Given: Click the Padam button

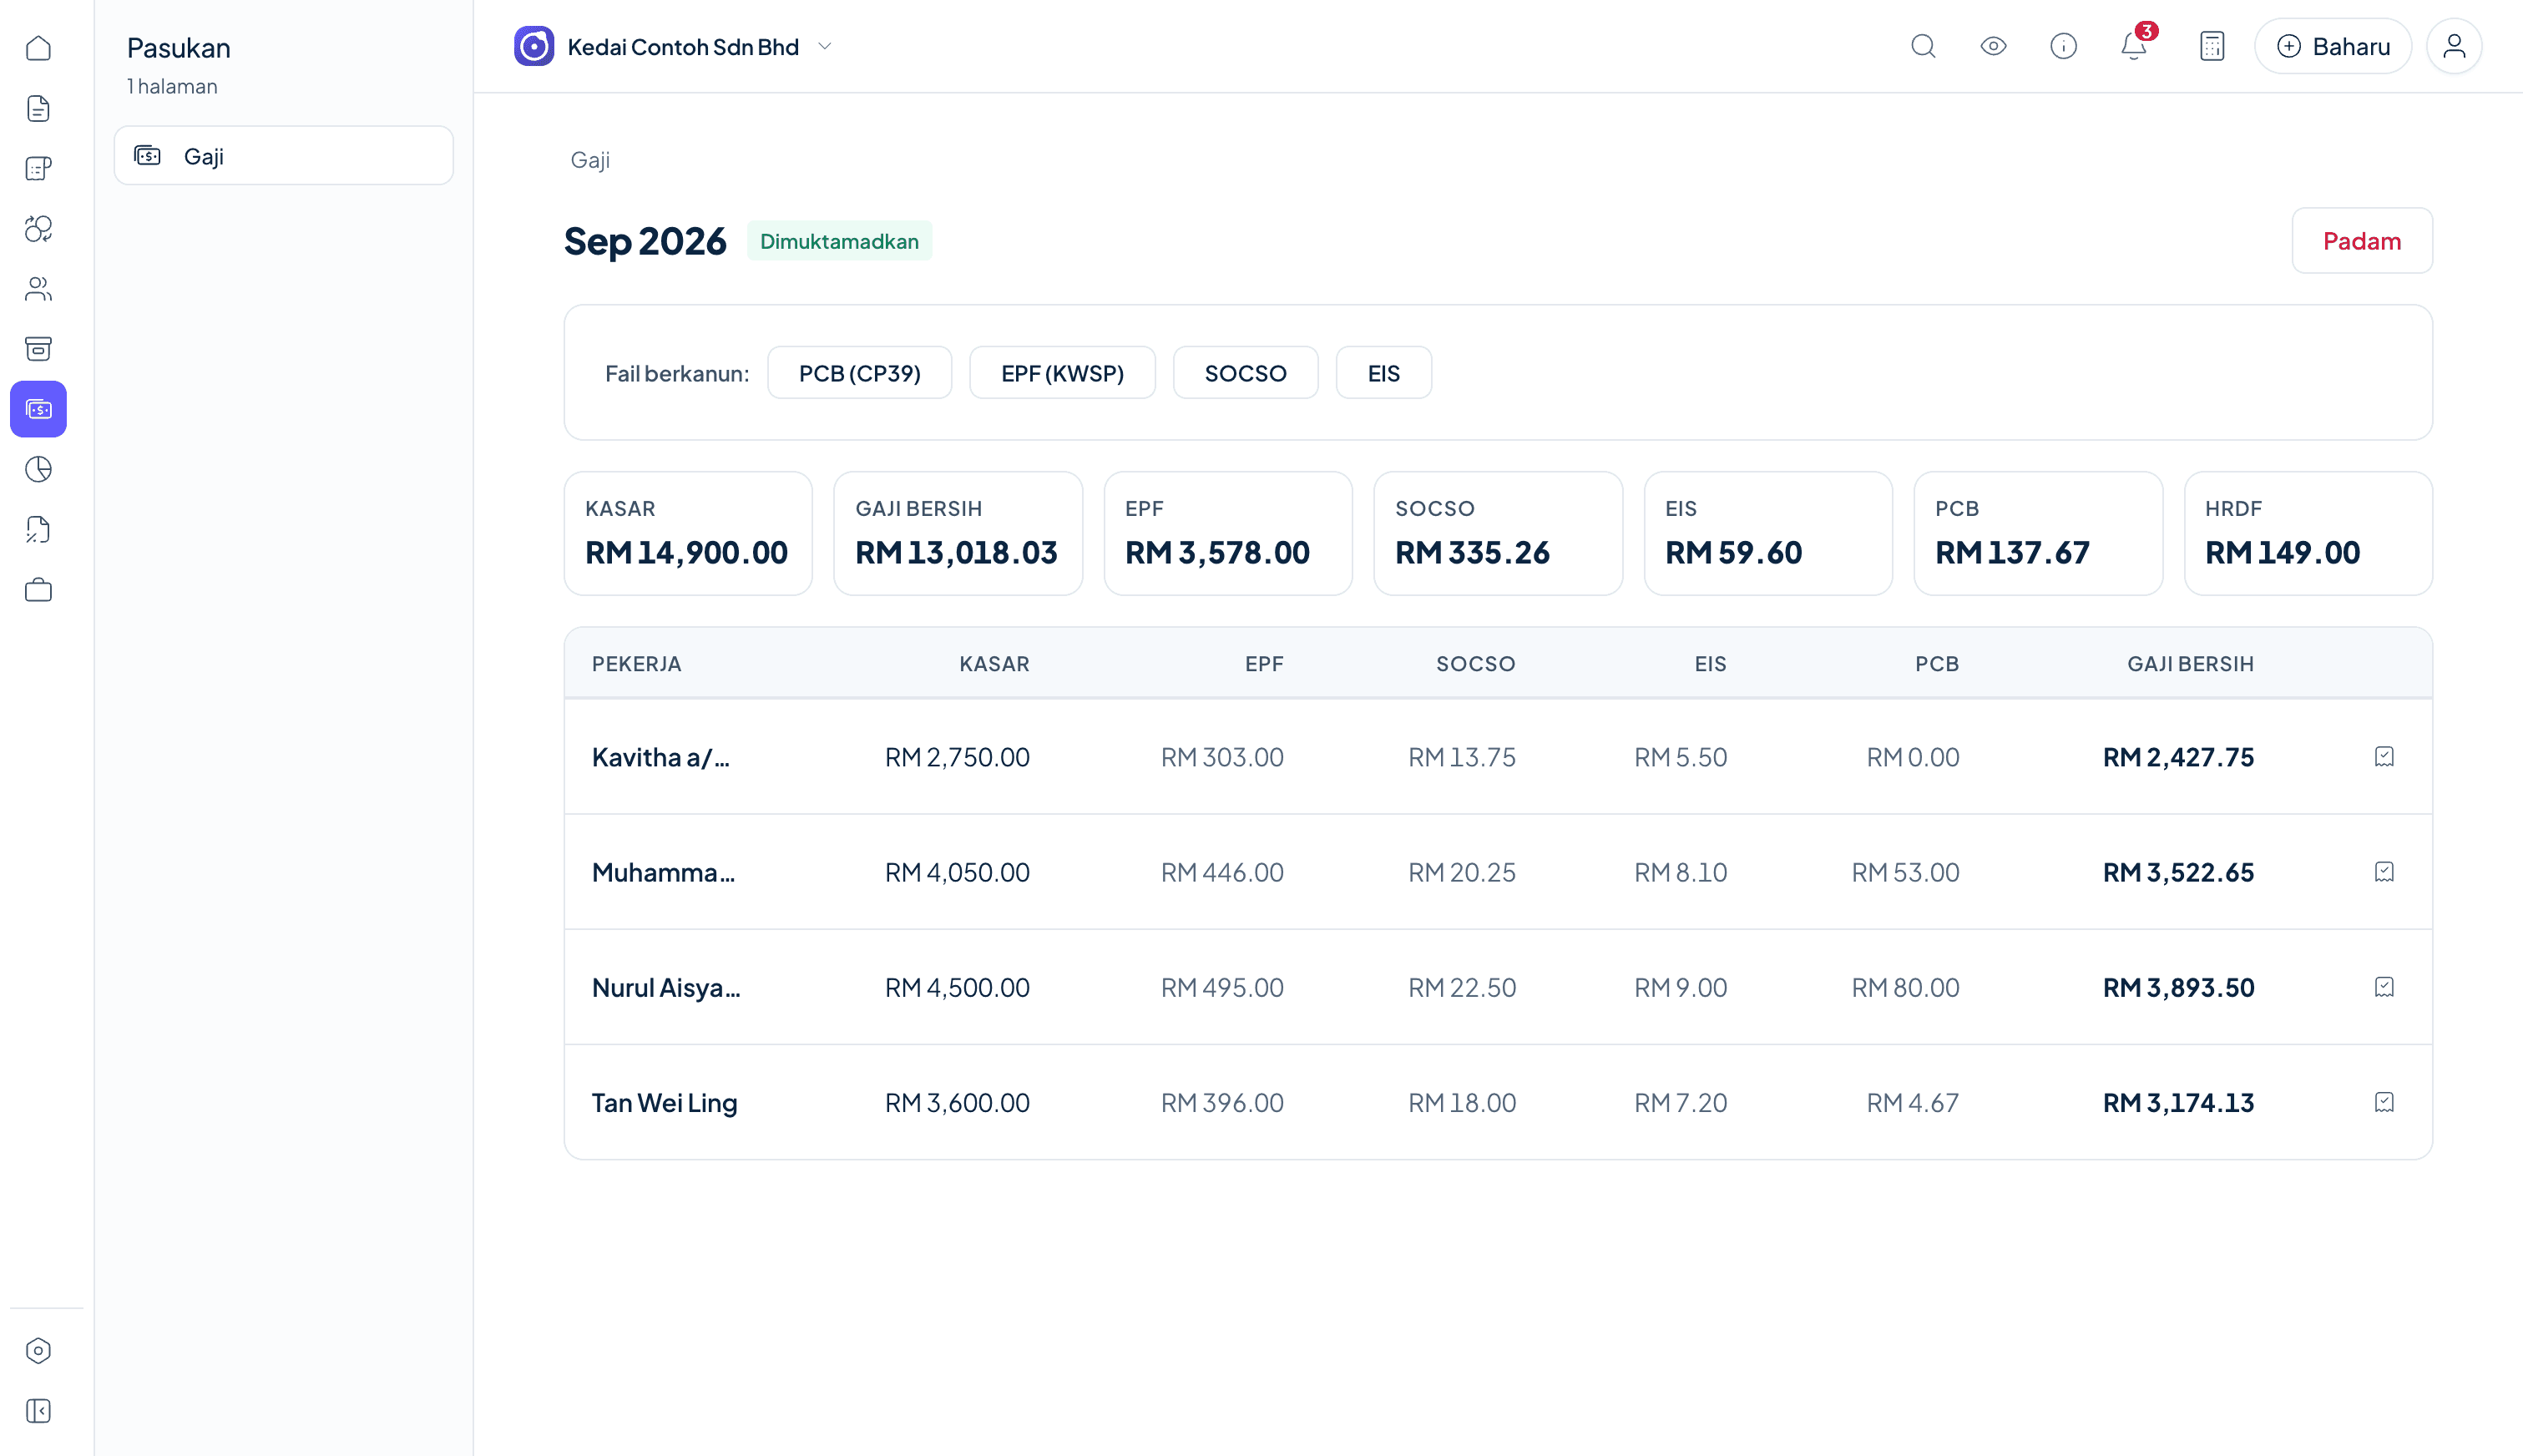Looking at the screenshot, I should tap(2361, 241).
